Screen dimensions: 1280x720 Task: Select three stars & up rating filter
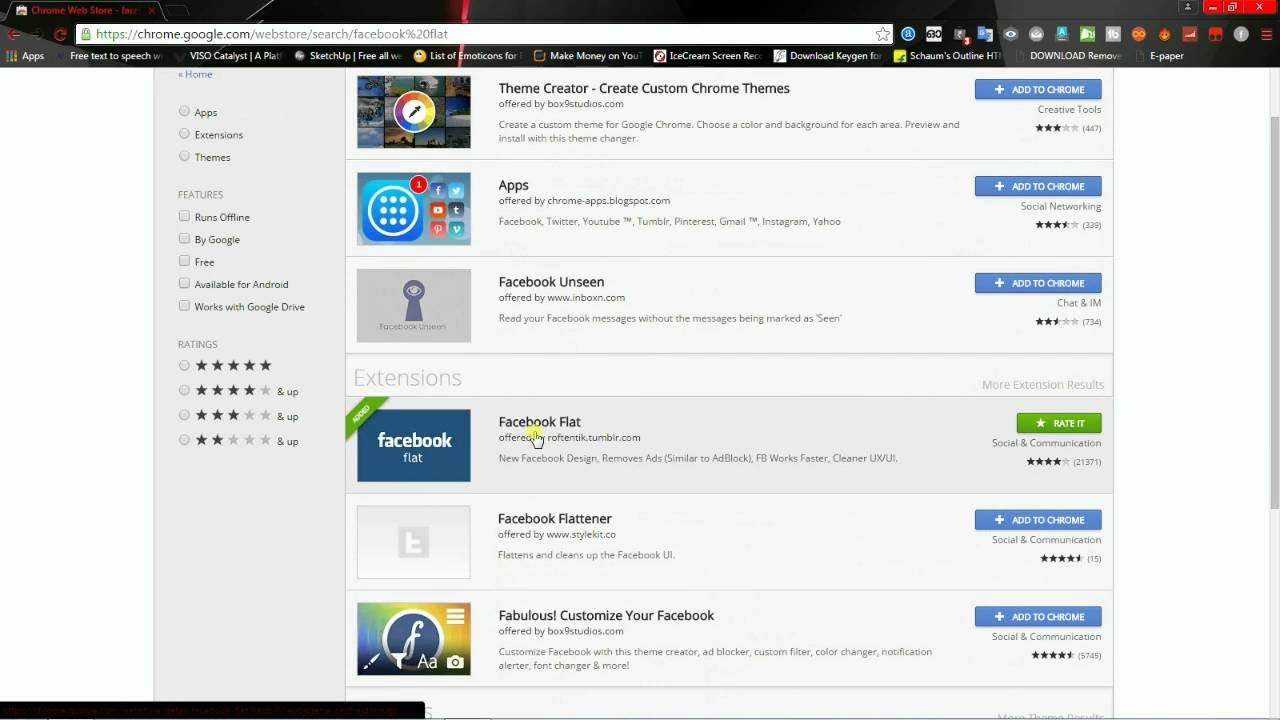click(184, 415)
